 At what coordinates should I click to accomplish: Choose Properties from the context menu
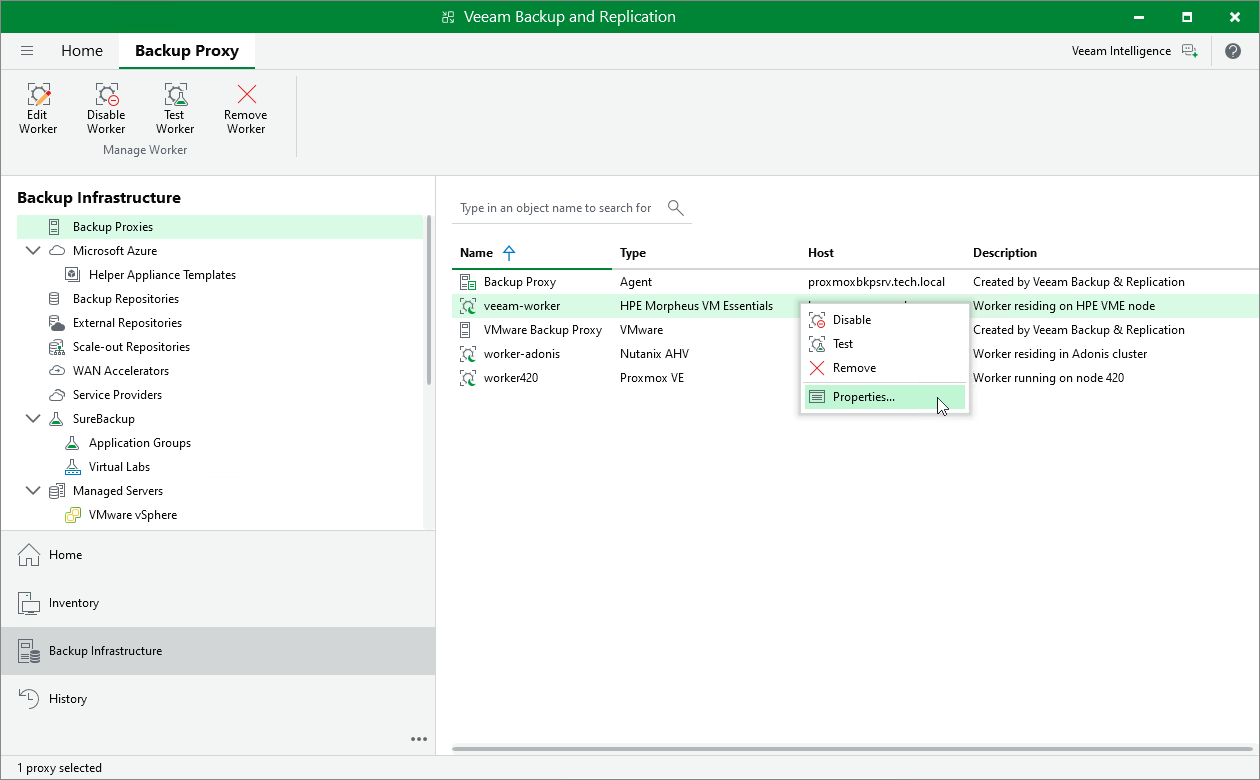863,397
